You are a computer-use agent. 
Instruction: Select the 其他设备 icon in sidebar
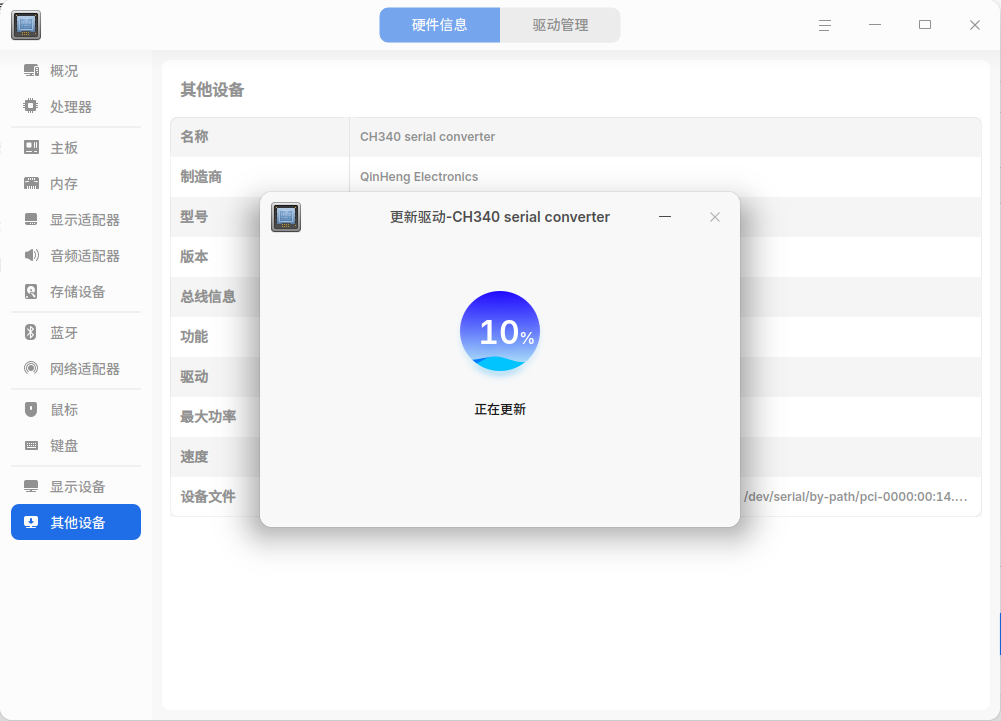point(31,522)
